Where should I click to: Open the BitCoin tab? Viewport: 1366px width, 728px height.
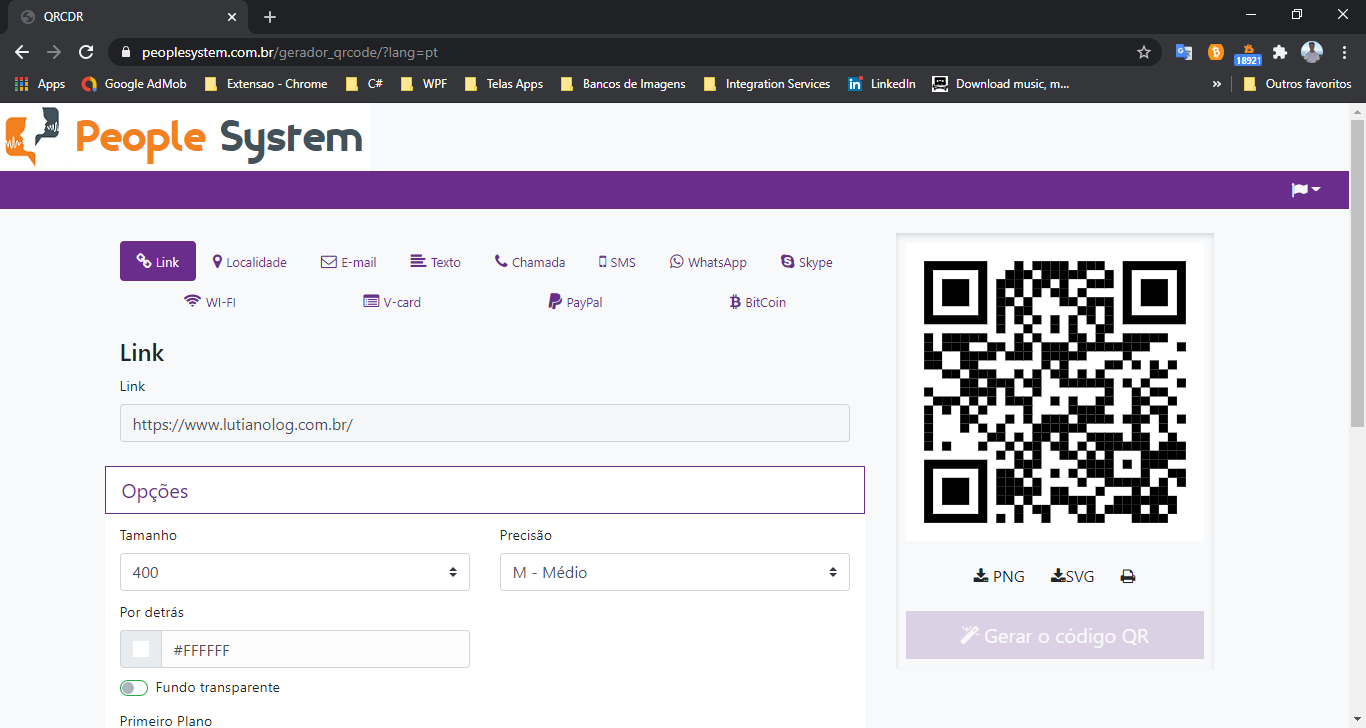point(757,302)
